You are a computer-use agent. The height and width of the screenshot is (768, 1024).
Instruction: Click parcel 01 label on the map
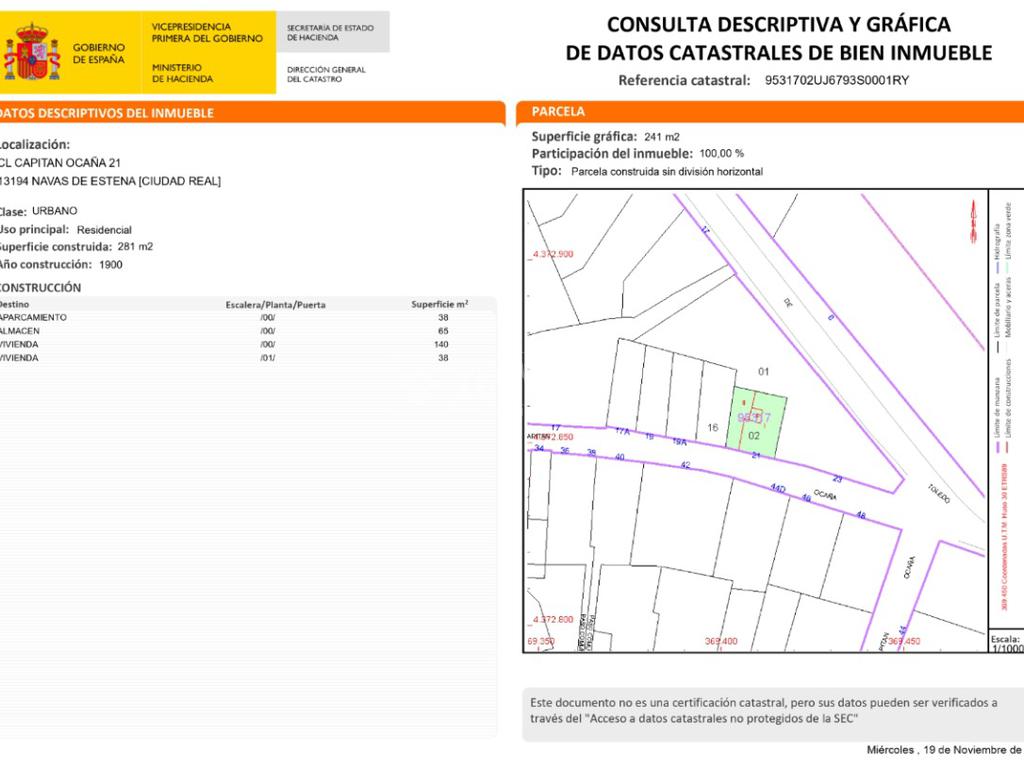[764, 372]
